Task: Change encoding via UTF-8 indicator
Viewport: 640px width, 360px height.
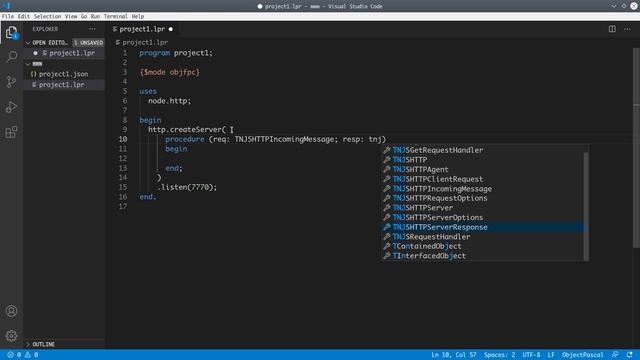Action: coord(531,355)
